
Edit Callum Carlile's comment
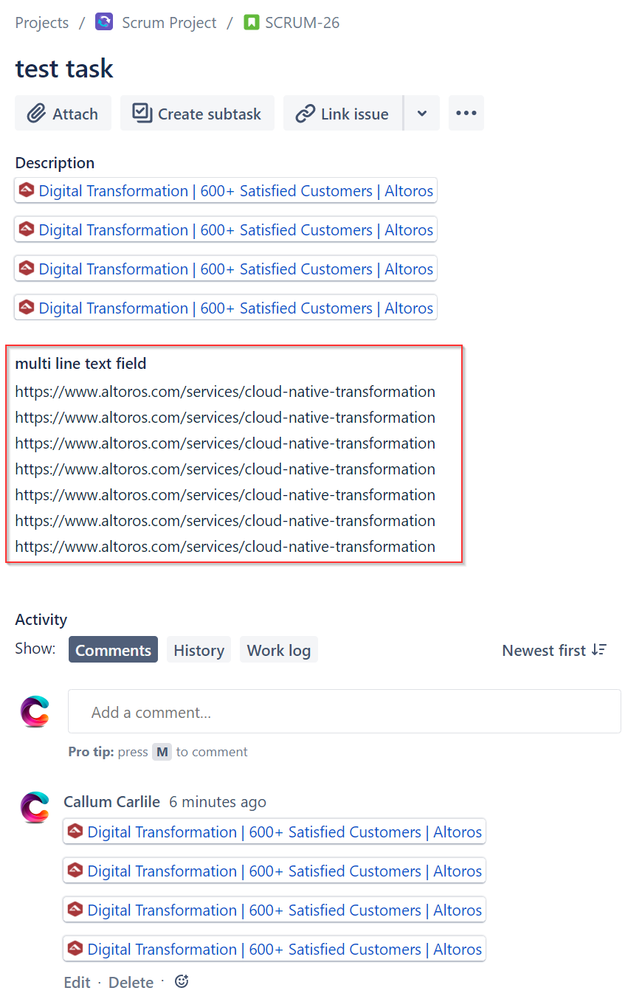[x=76, y=981]
